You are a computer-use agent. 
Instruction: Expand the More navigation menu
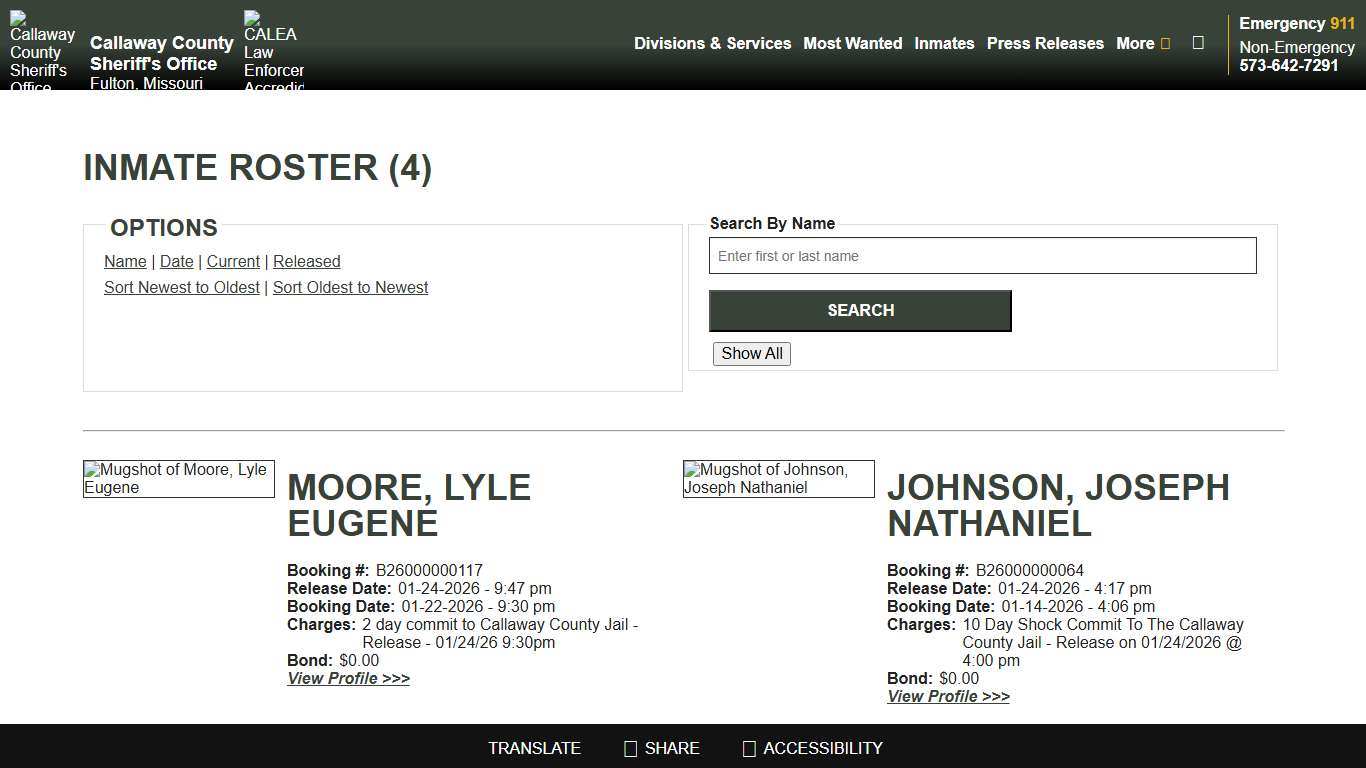(x=1141, y=43)
